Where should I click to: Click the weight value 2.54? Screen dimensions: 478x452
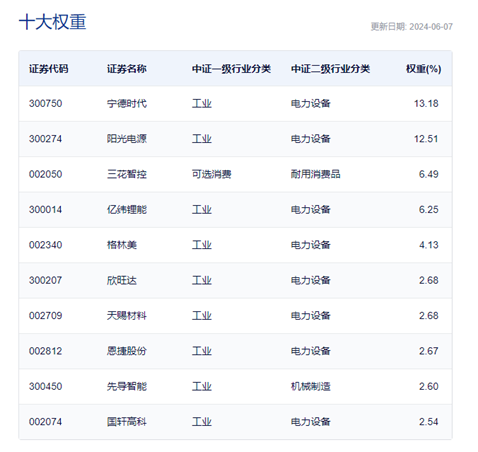pos(429,422)
